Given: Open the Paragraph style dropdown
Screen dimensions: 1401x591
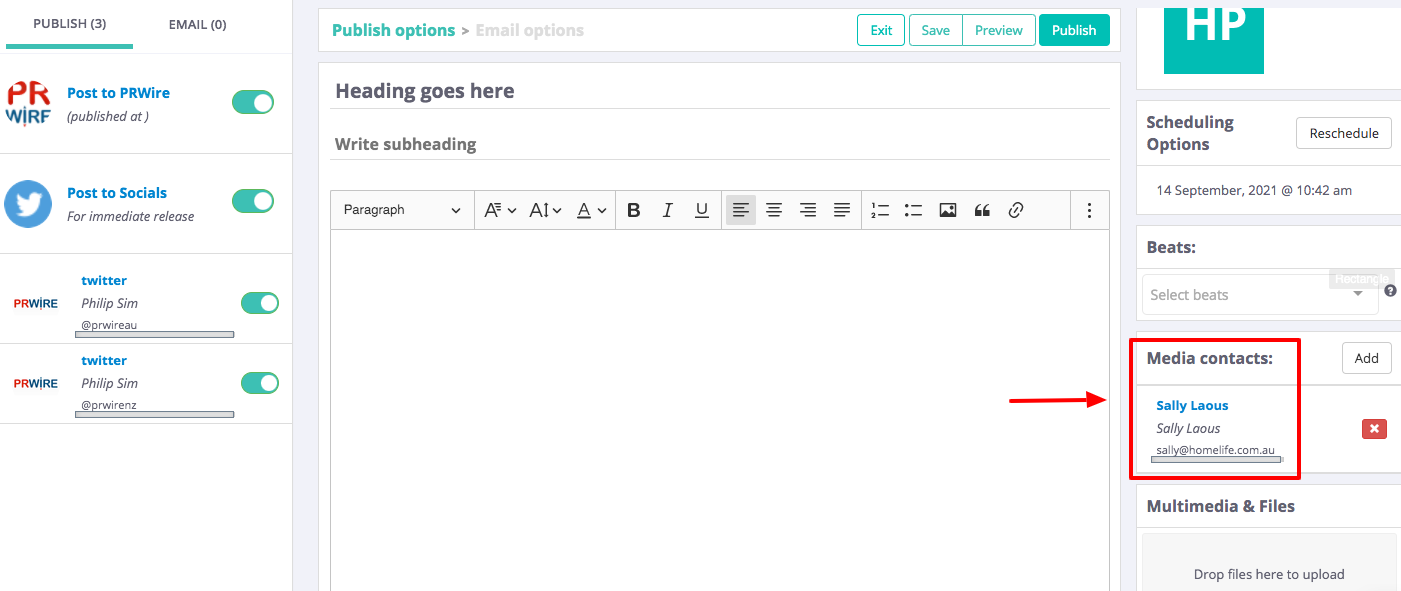Looking at the screenshot, I should [x=401, y=210].
